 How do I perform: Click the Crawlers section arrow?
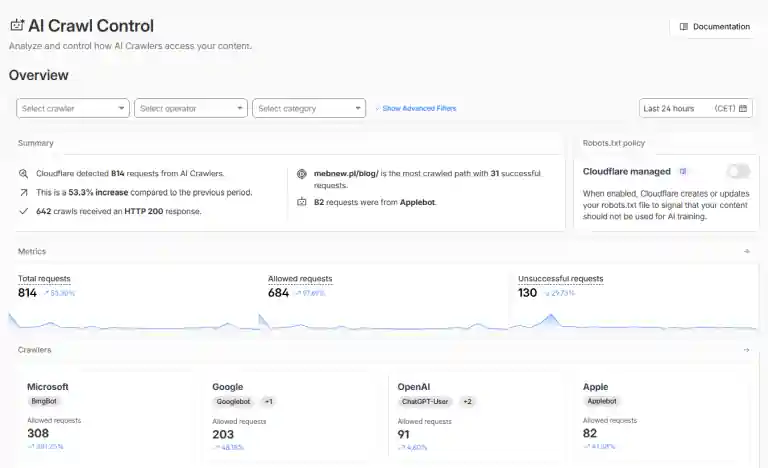coord(746,350)
